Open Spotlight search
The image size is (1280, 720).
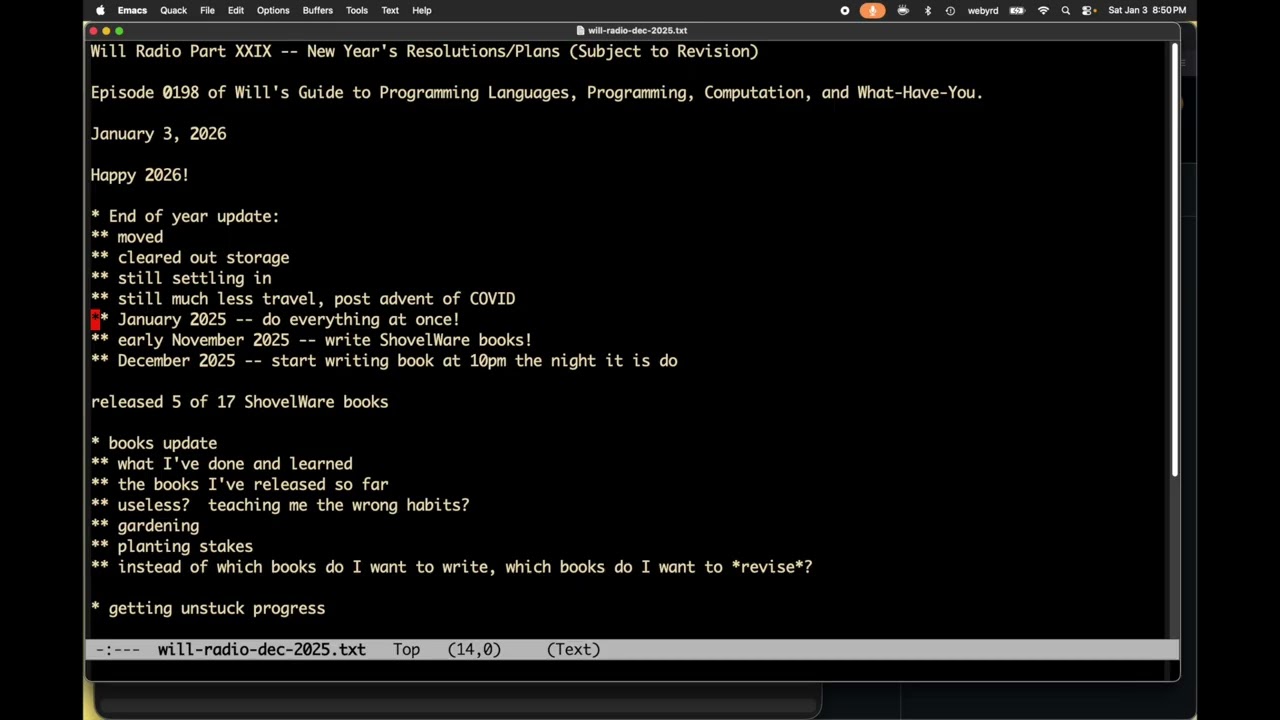click(x=1066, y=10)
